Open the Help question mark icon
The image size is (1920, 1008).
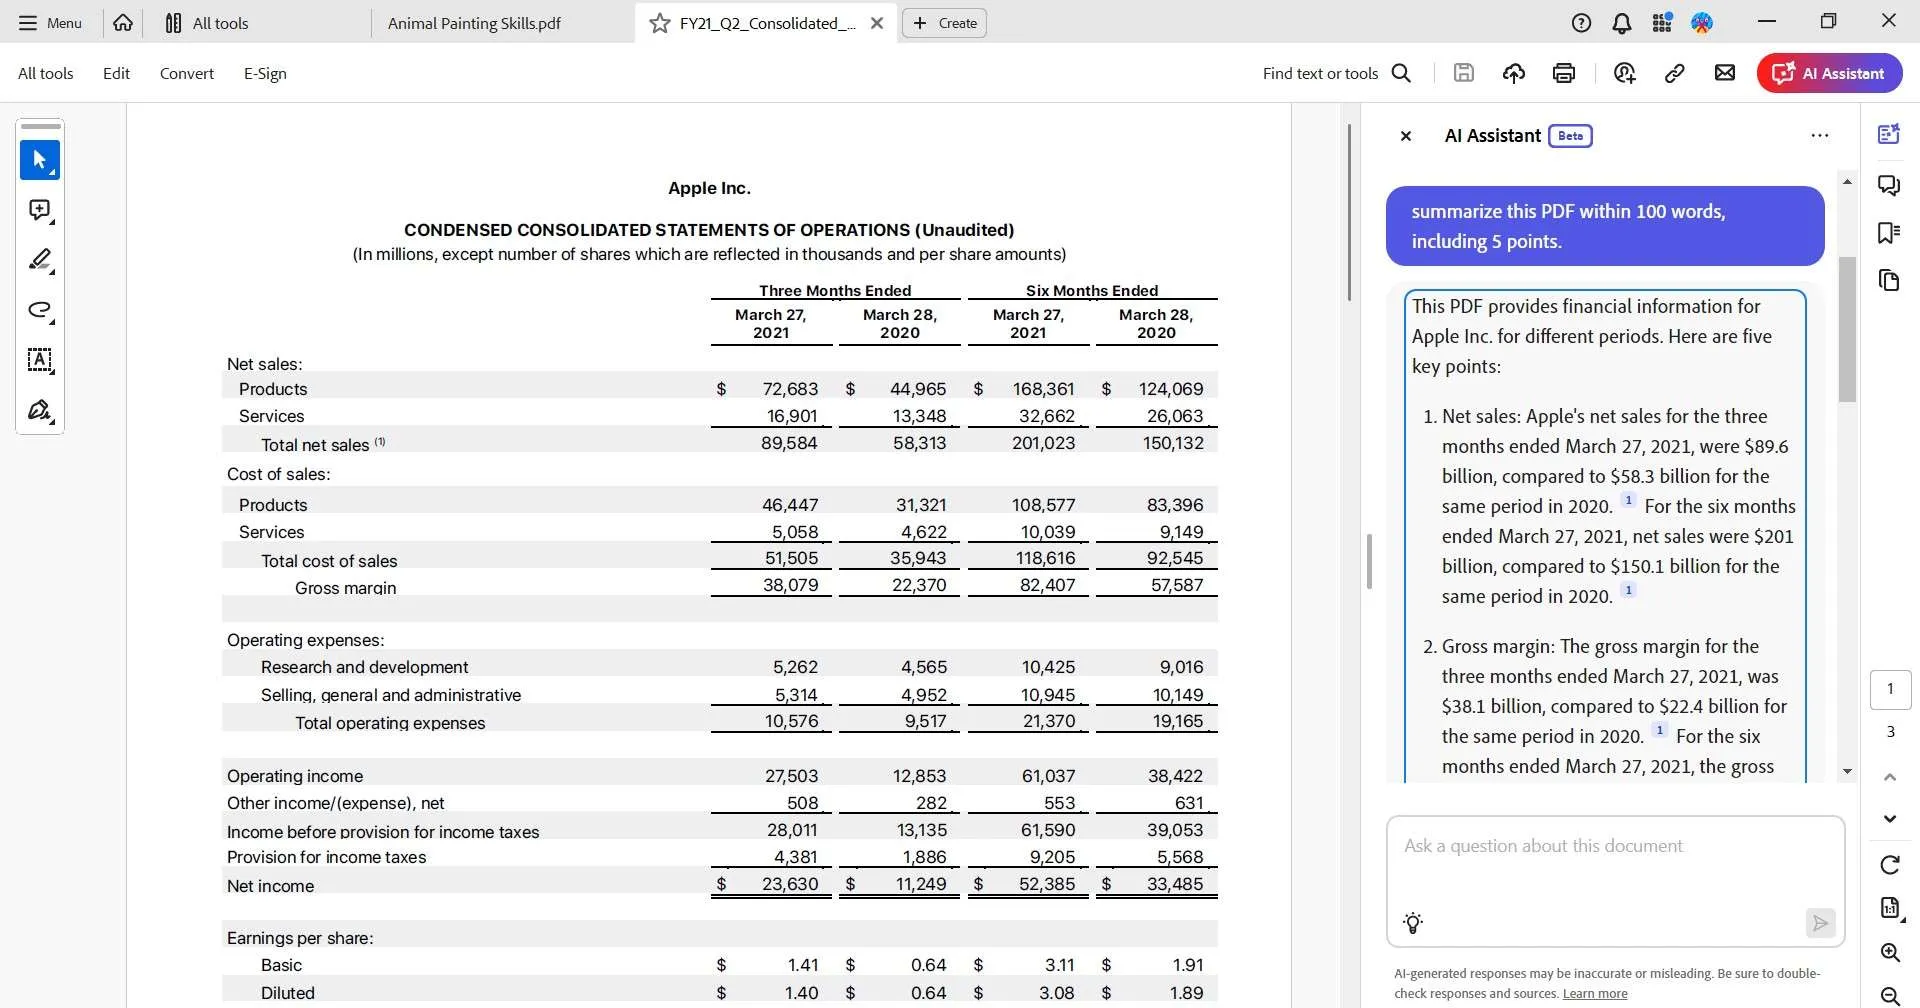click(1581, 23)
